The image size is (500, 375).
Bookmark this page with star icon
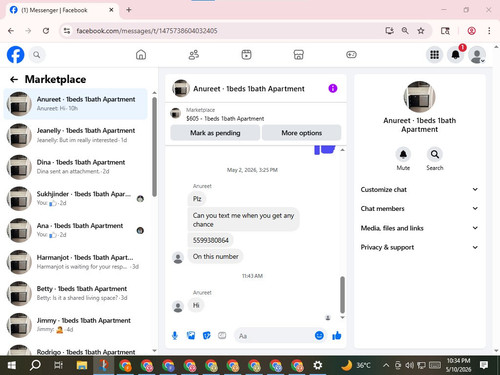coord(421,31)
